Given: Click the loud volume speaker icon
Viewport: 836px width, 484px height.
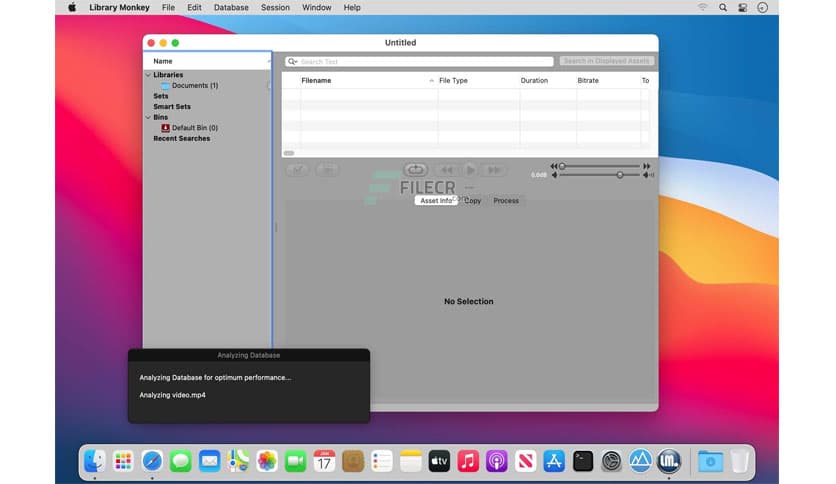Looking at the screenshot, I should tap(648, 175).
